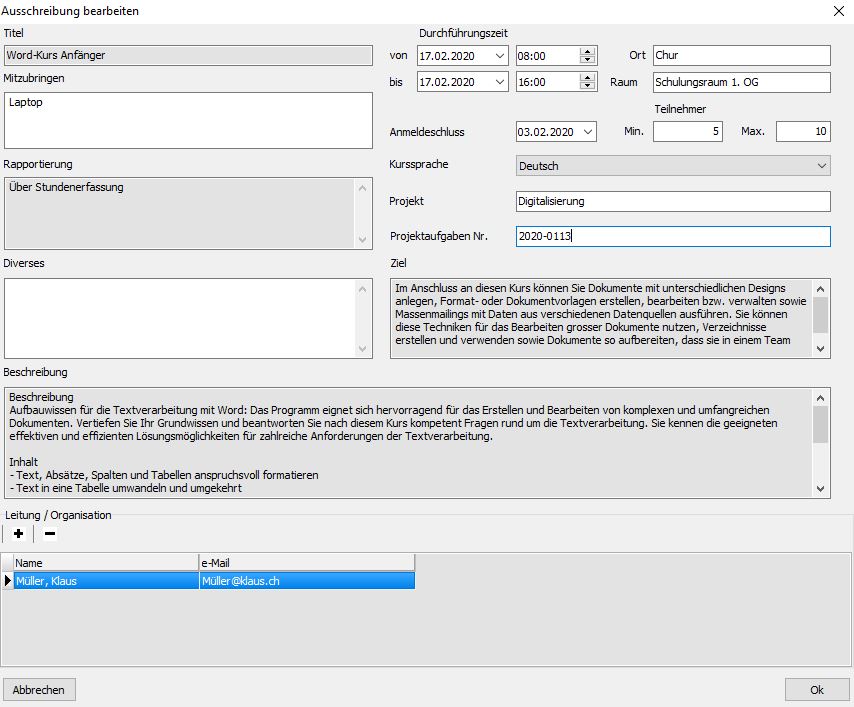The width and height of the screenshot is (854, 707).
Task: Click the plus icon to add organizer
Action: (x=18, y=534)
